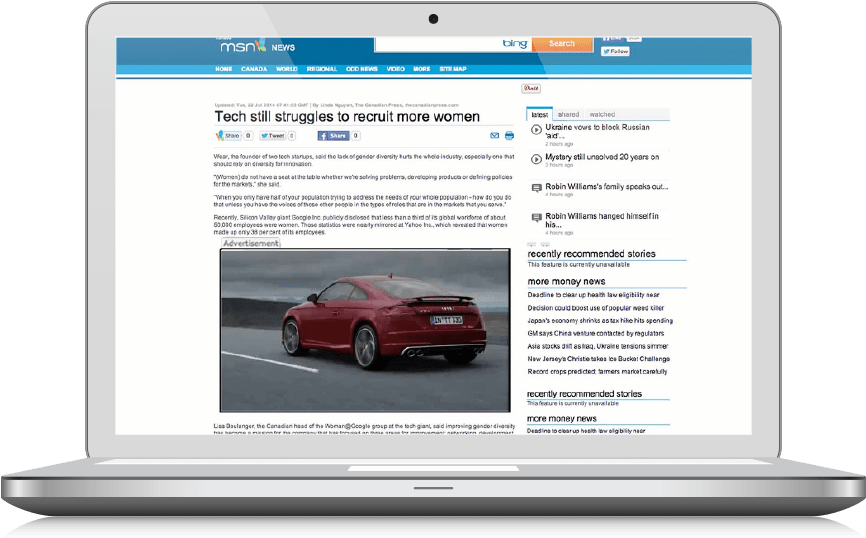Viewport: 866px width, 538px height.
Task: Open the HOME menu item
Action: pos(224,69)
